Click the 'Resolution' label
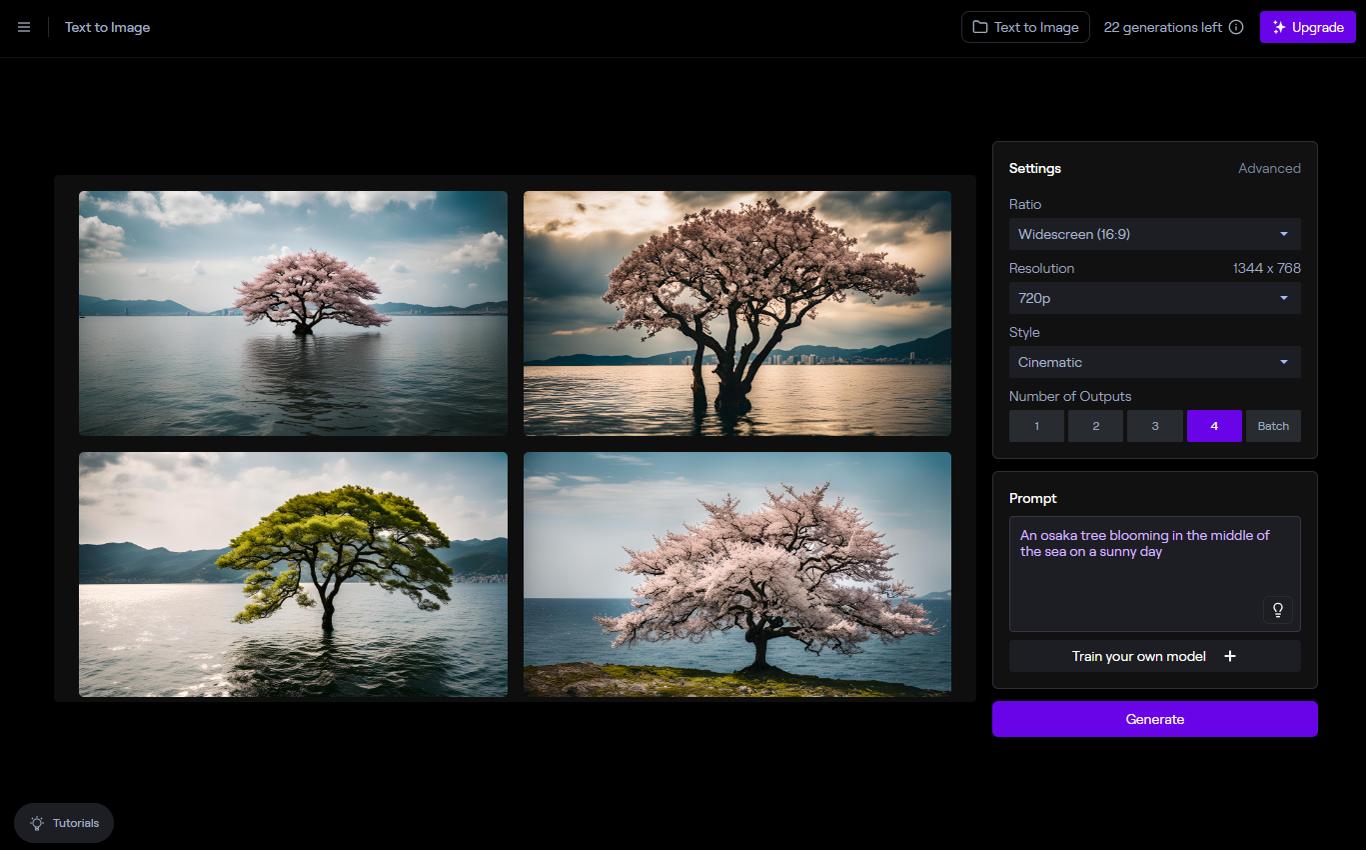The image size is (1366, 850). tap(1042, 268)
